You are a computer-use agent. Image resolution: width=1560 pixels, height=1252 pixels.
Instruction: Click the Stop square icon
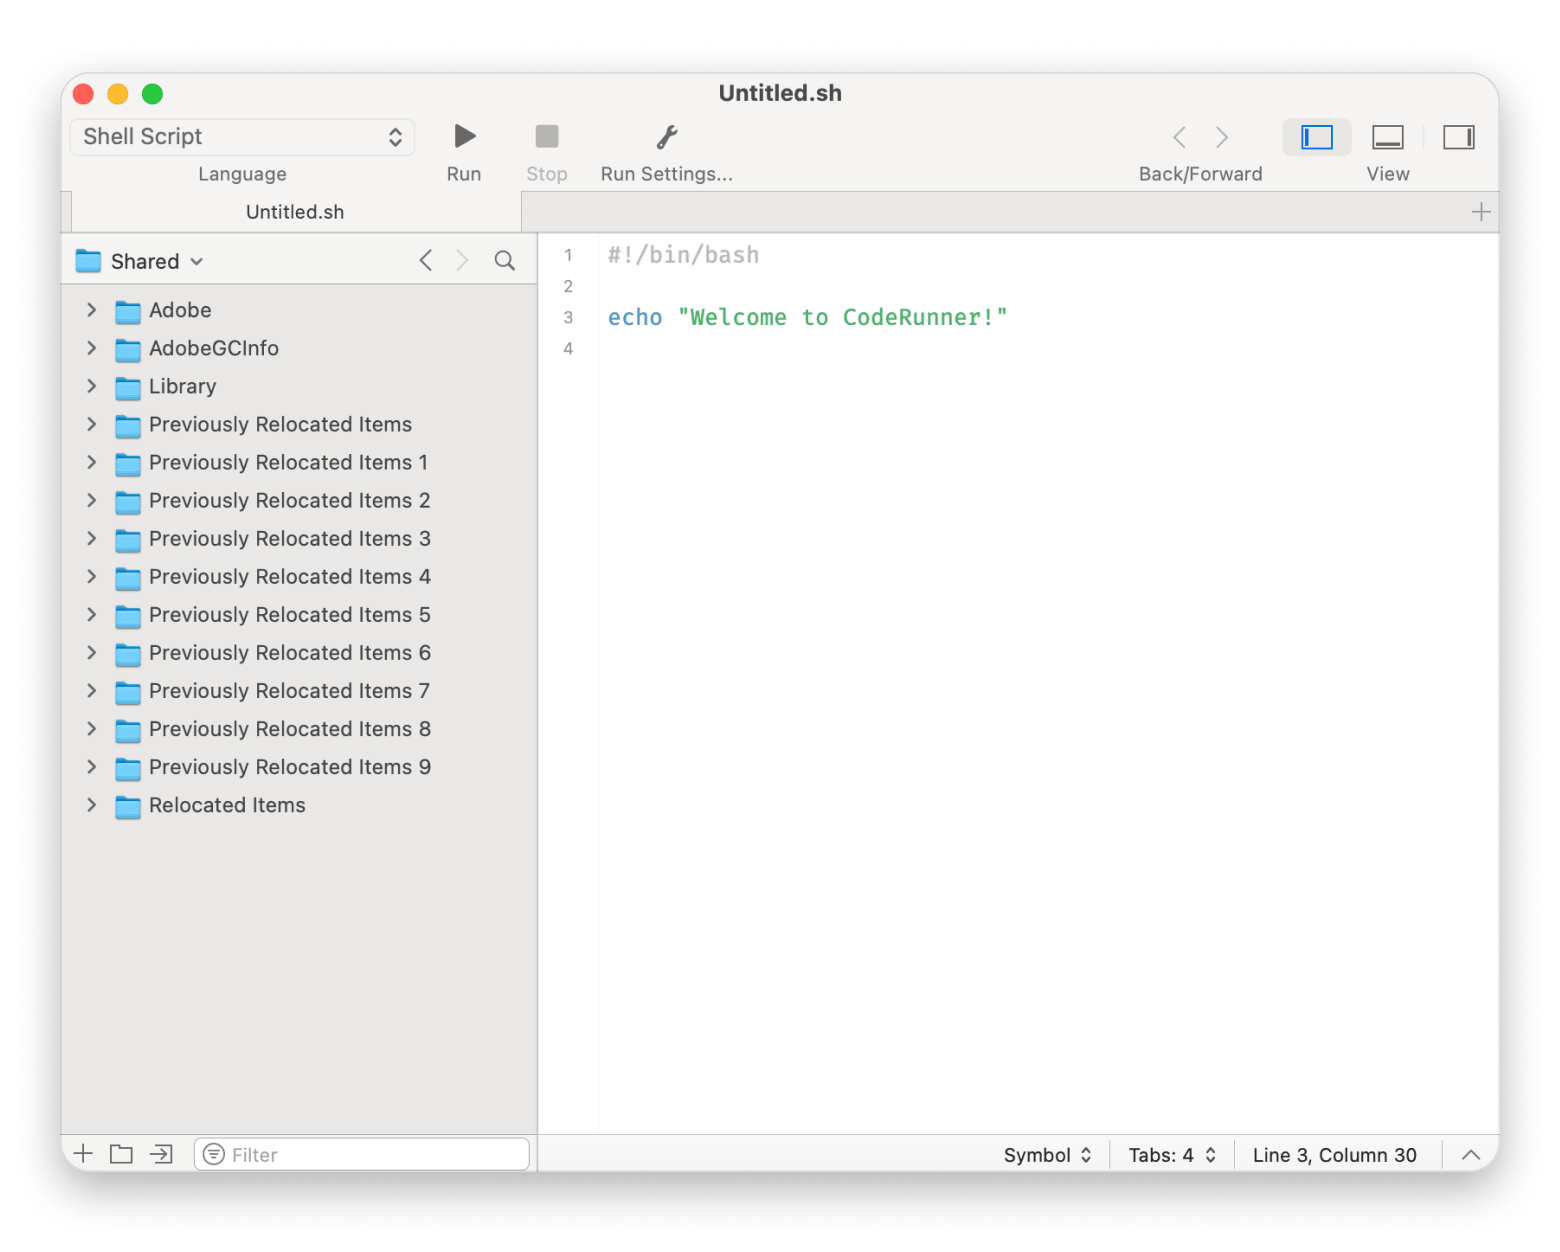point(547,136)
